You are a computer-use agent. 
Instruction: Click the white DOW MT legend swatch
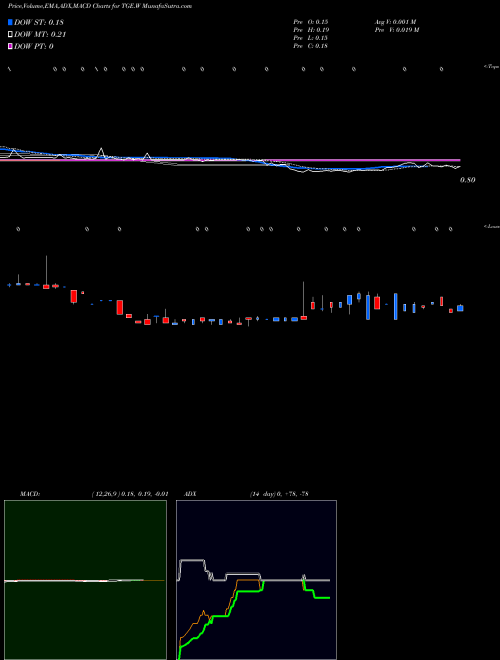tap(11, 34)
